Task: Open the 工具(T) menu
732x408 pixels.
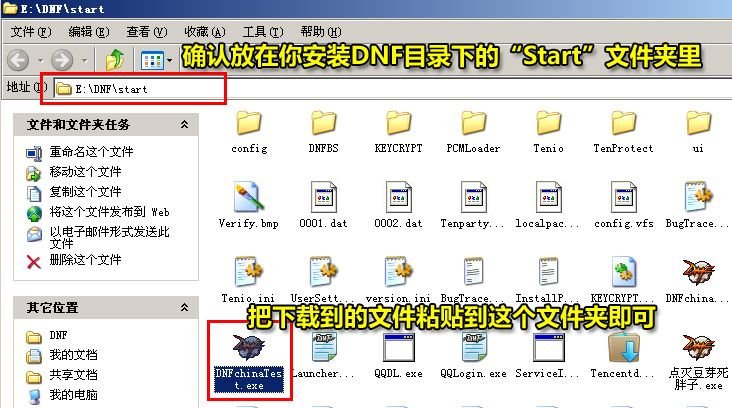Action: pyautogui.click(x=263, y=32)
